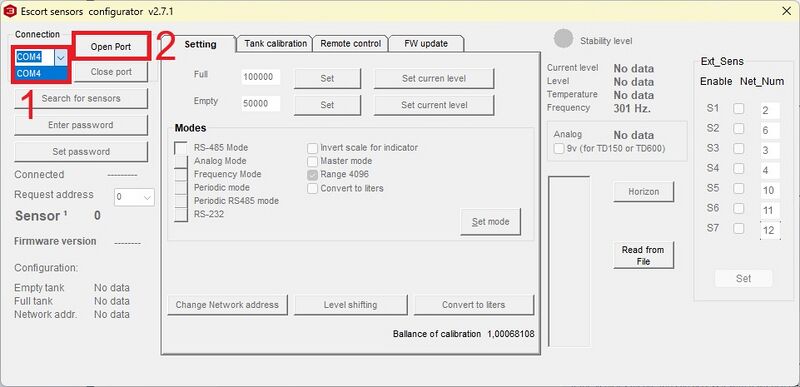Click the Frequency value 301 Hz.
800x387 pixels.
(x=632, y=108)
